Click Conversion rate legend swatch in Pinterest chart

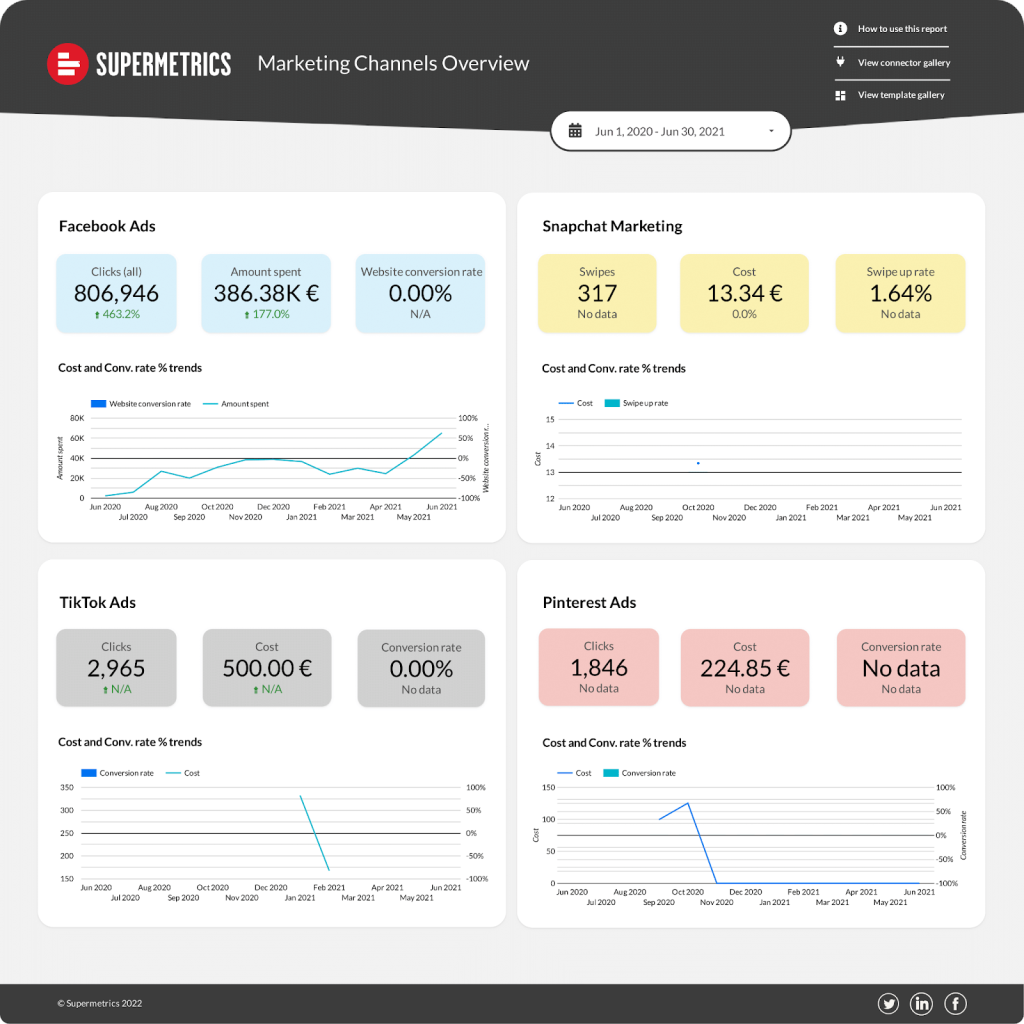(611, 773)
